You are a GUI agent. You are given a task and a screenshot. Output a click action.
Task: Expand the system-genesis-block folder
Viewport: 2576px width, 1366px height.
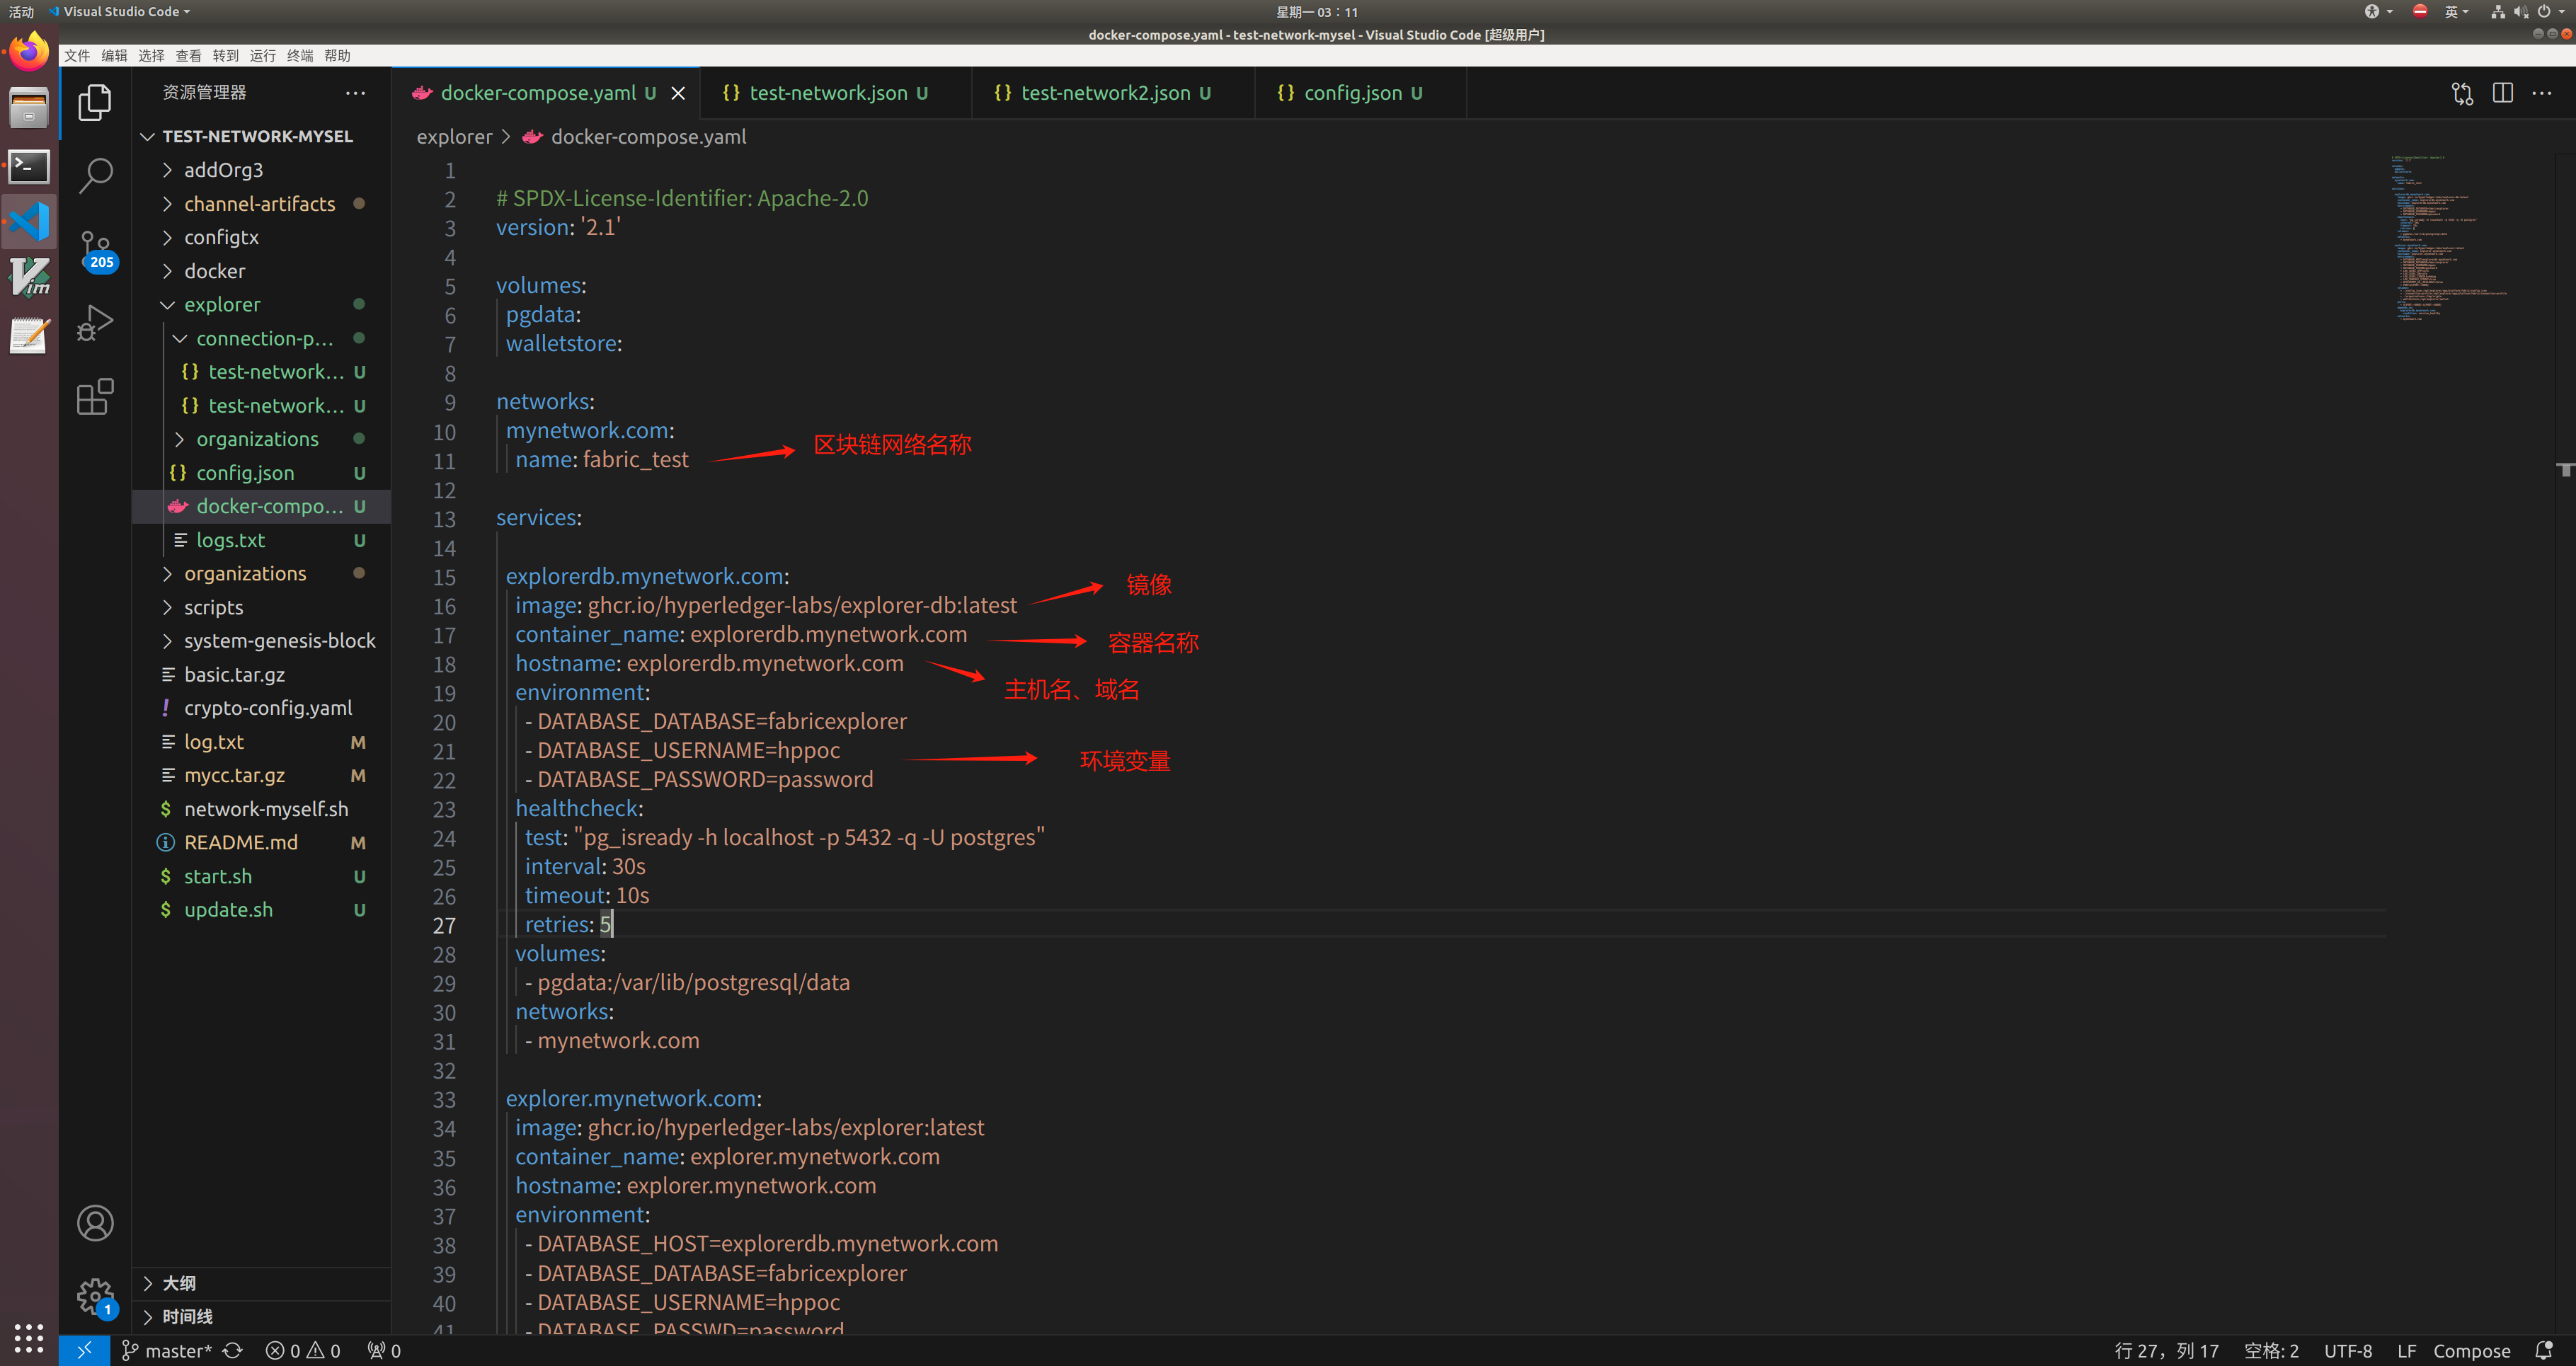pyautogui.click(x=261, y=640)
